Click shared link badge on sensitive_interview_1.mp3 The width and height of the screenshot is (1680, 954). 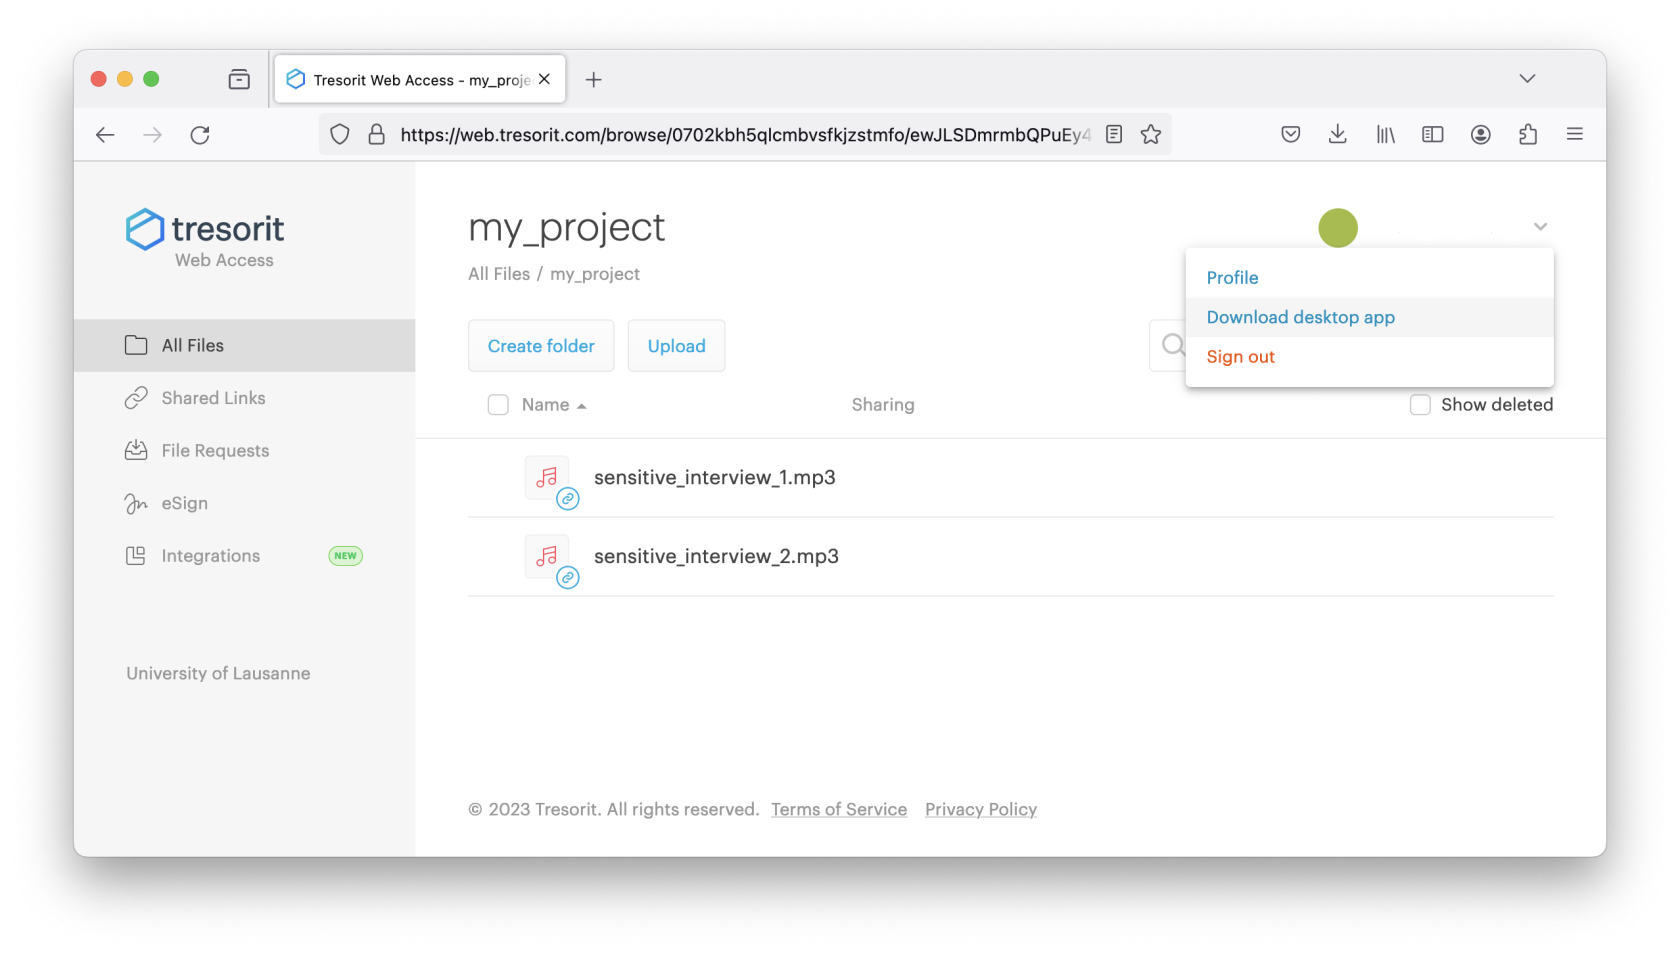coord(568,499)
